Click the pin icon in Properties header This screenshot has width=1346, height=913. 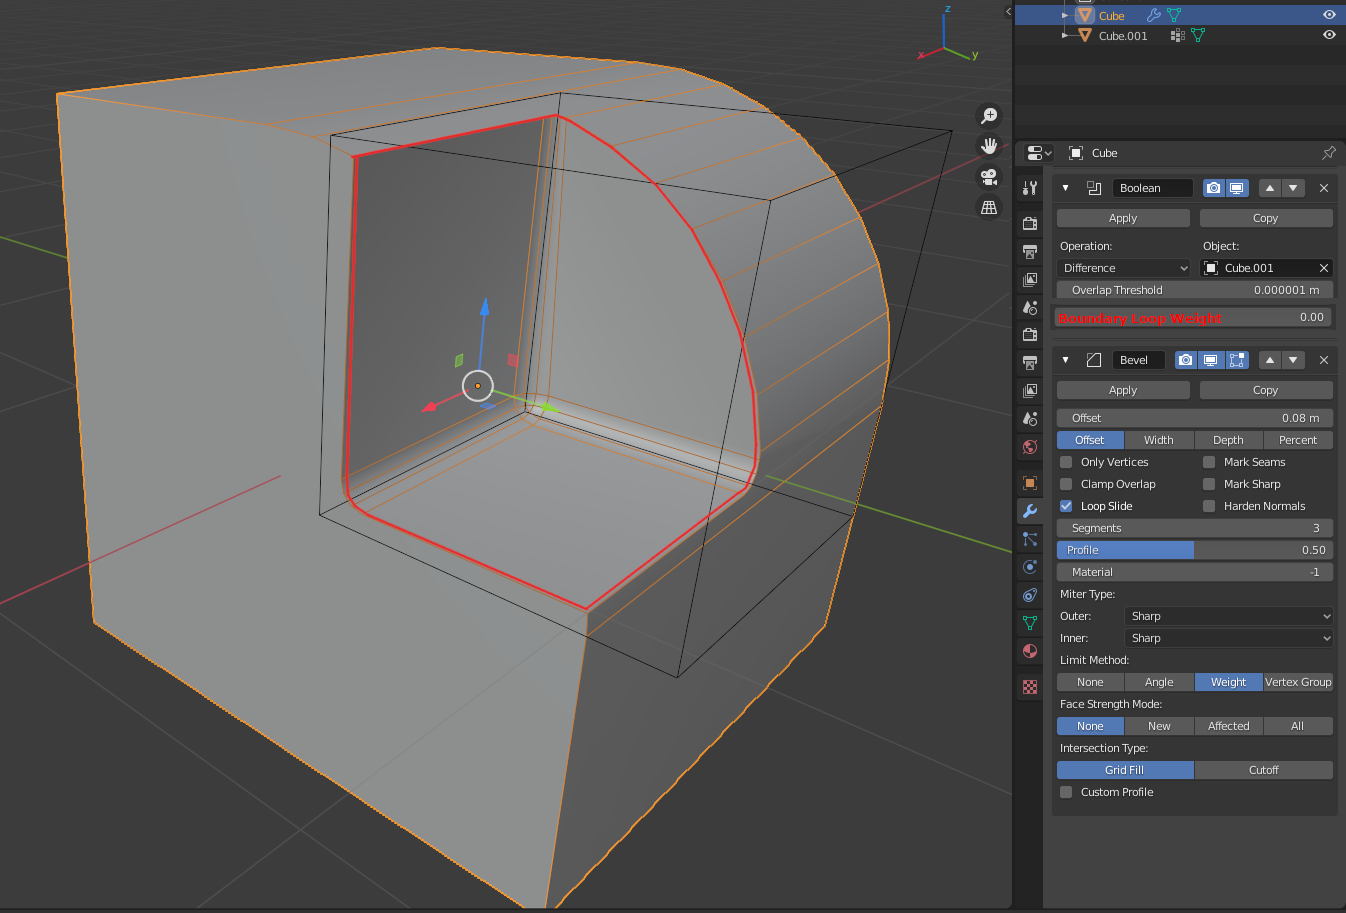coord(1329,153)
